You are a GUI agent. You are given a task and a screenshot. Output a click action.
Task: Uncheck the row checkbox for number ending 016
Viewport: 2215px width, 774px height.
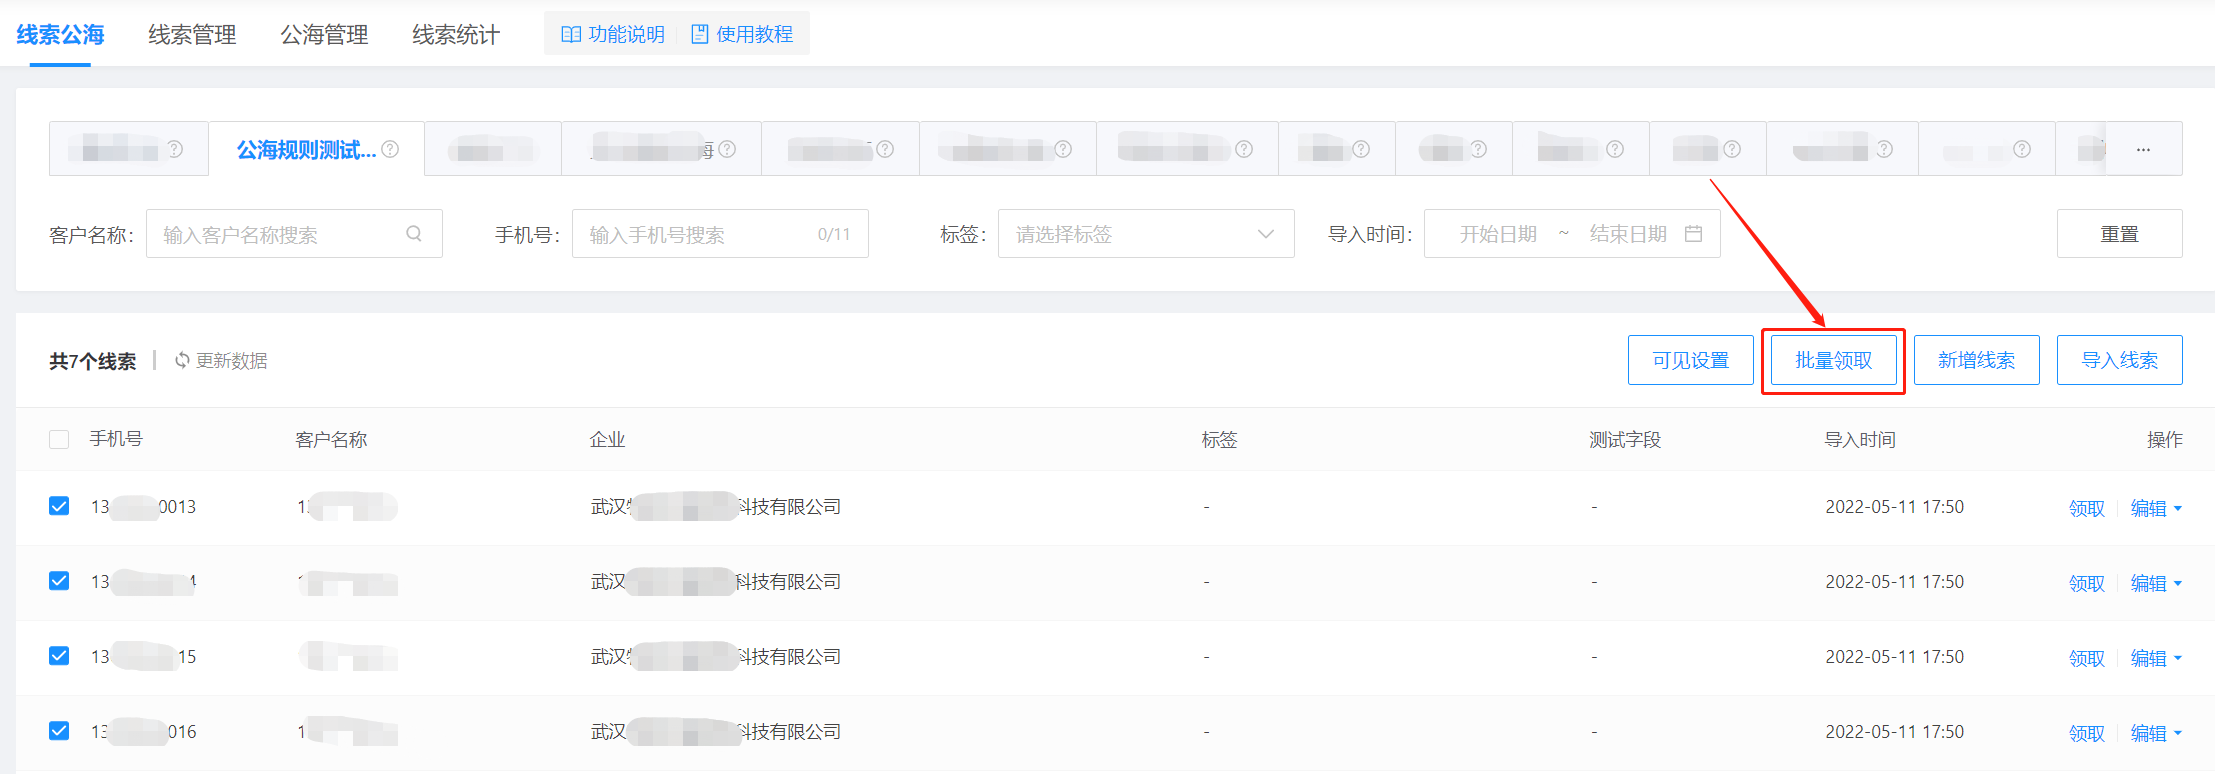(59, 731)
